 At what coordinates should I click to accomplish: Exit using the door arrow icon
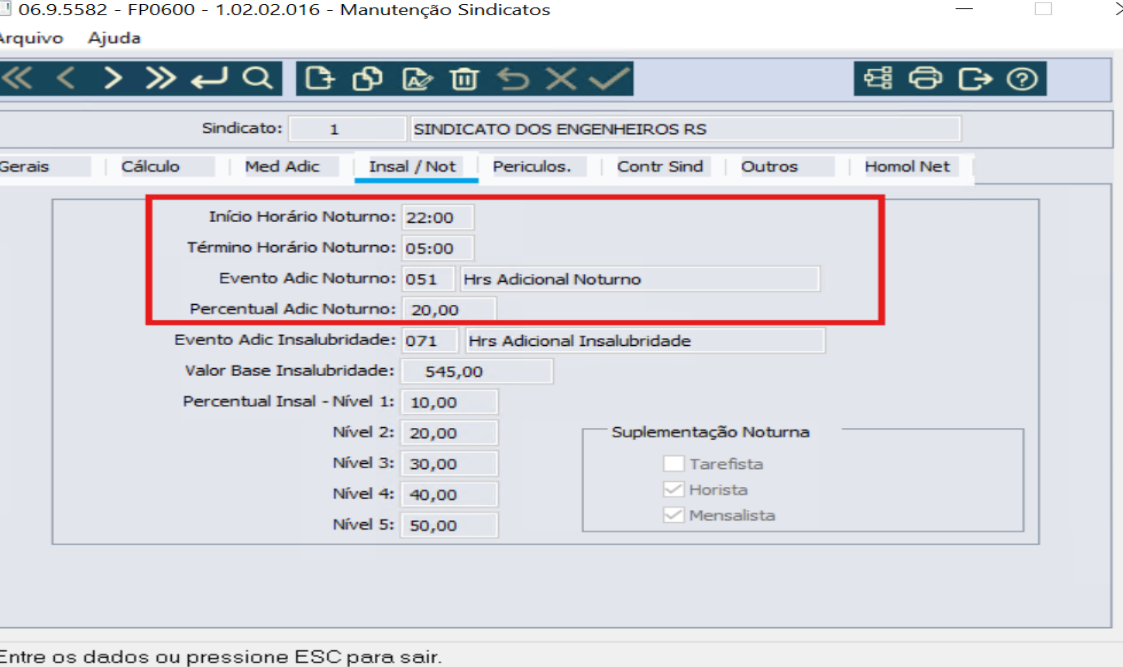[x=975, y=77]
